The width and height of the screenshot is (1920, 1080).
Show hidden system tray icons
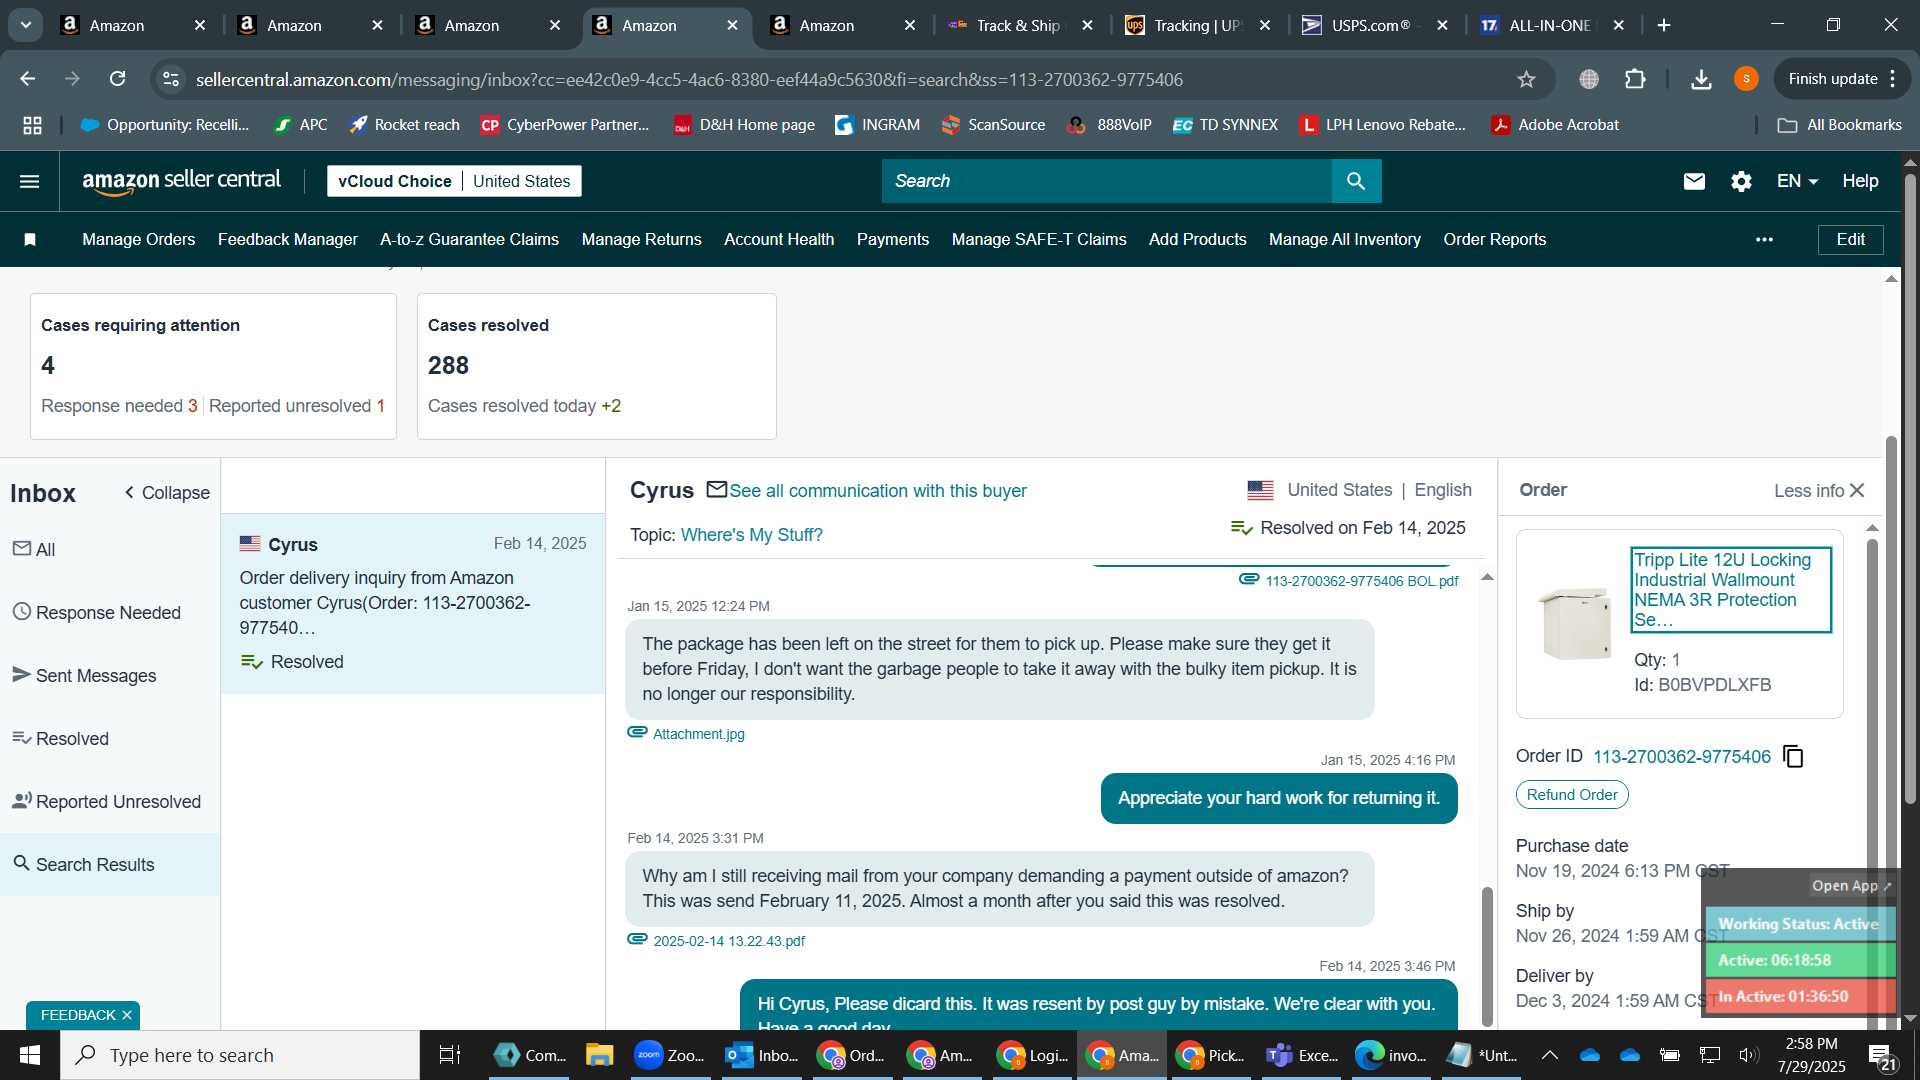[1549, 1055]
